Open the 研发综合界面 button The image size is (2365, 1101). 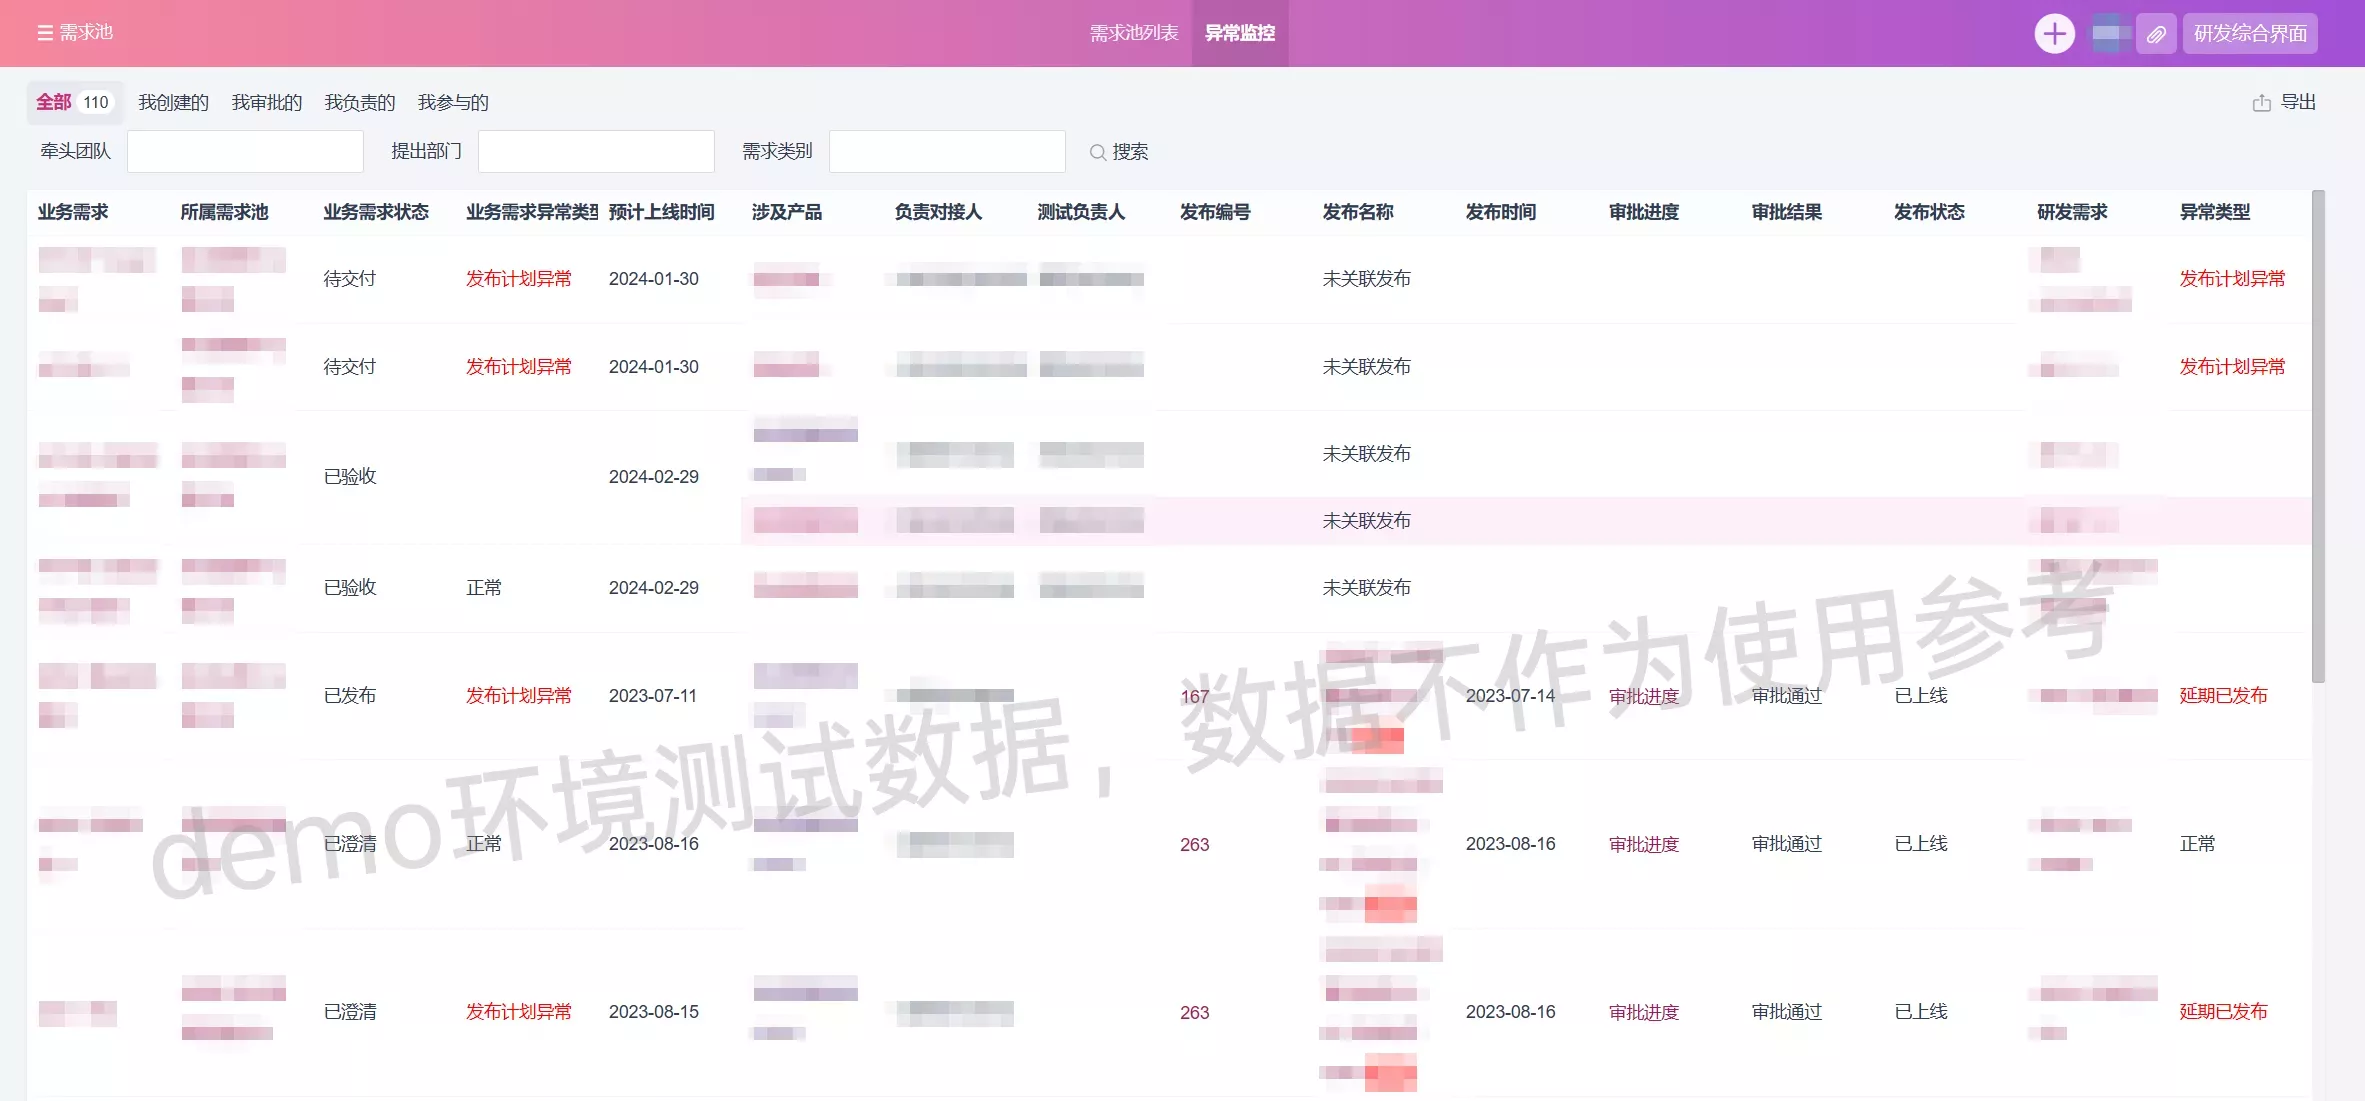click(x=2250, y=33)
